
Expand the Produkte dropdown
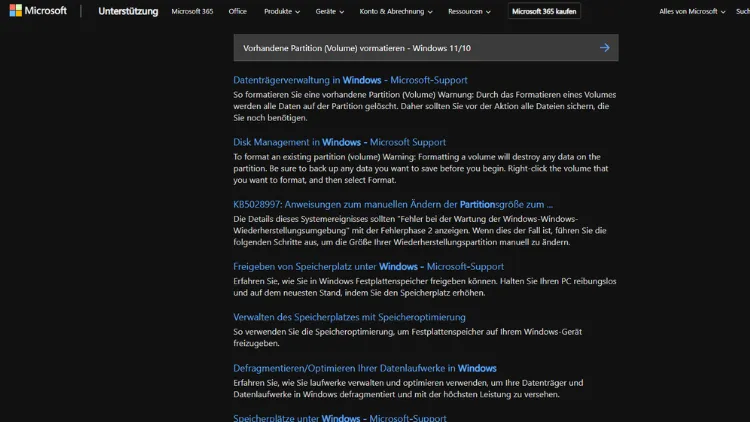click(282, 11)
